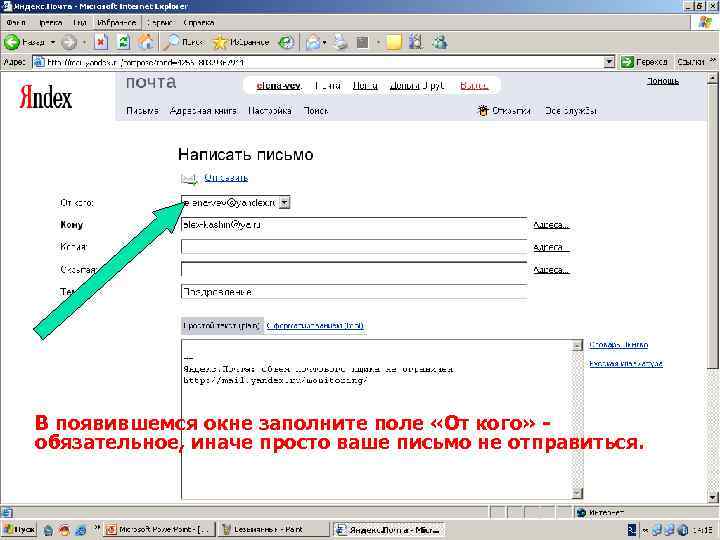Image resolution: width=720 pixels, height=540 pixels.
Task: Open Favorites (Избранное) star toolbar button
Action: 241,43
